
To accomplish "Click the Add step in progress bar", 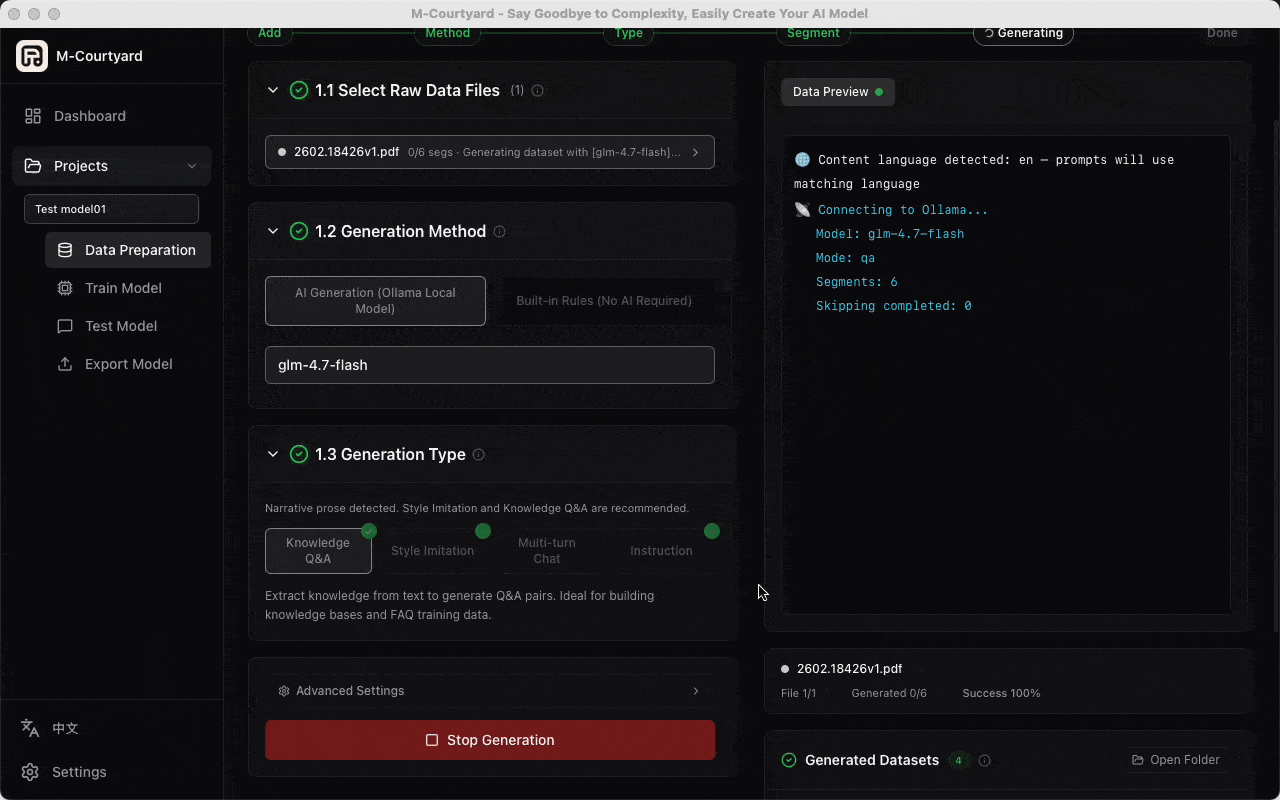I will pos(270,33).
